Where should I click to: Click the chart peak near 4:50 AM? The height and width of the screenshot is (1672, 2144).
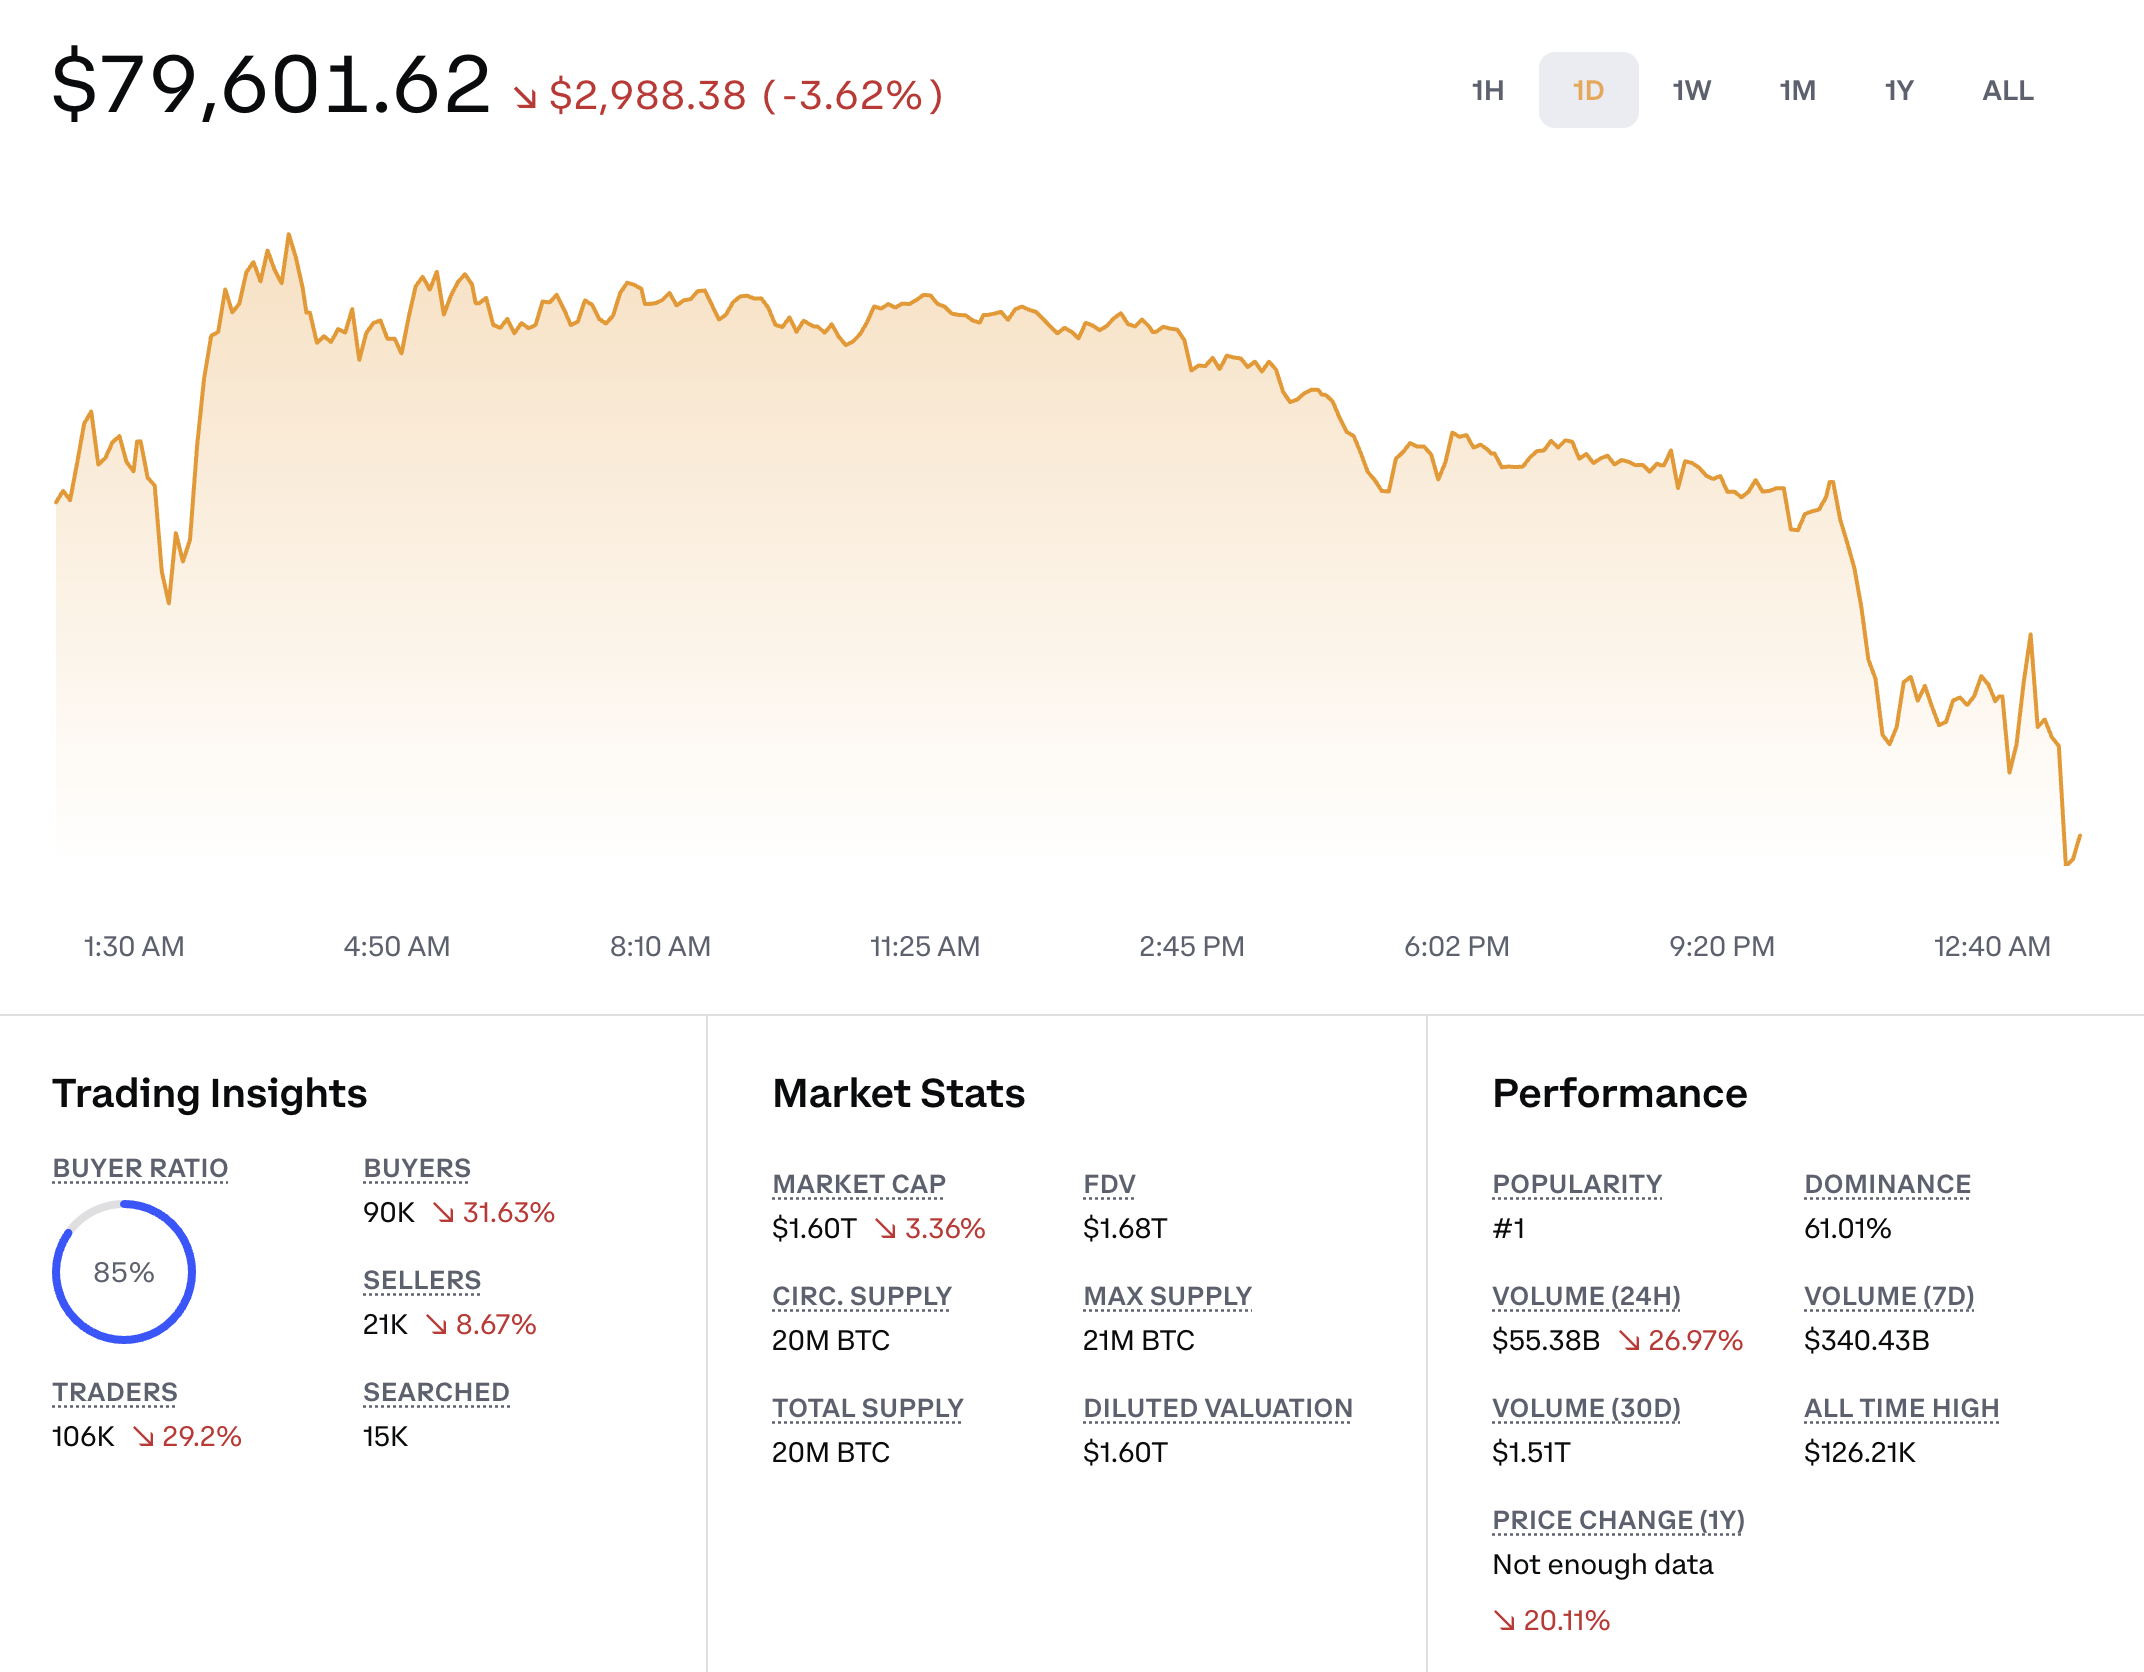[289, 236]
